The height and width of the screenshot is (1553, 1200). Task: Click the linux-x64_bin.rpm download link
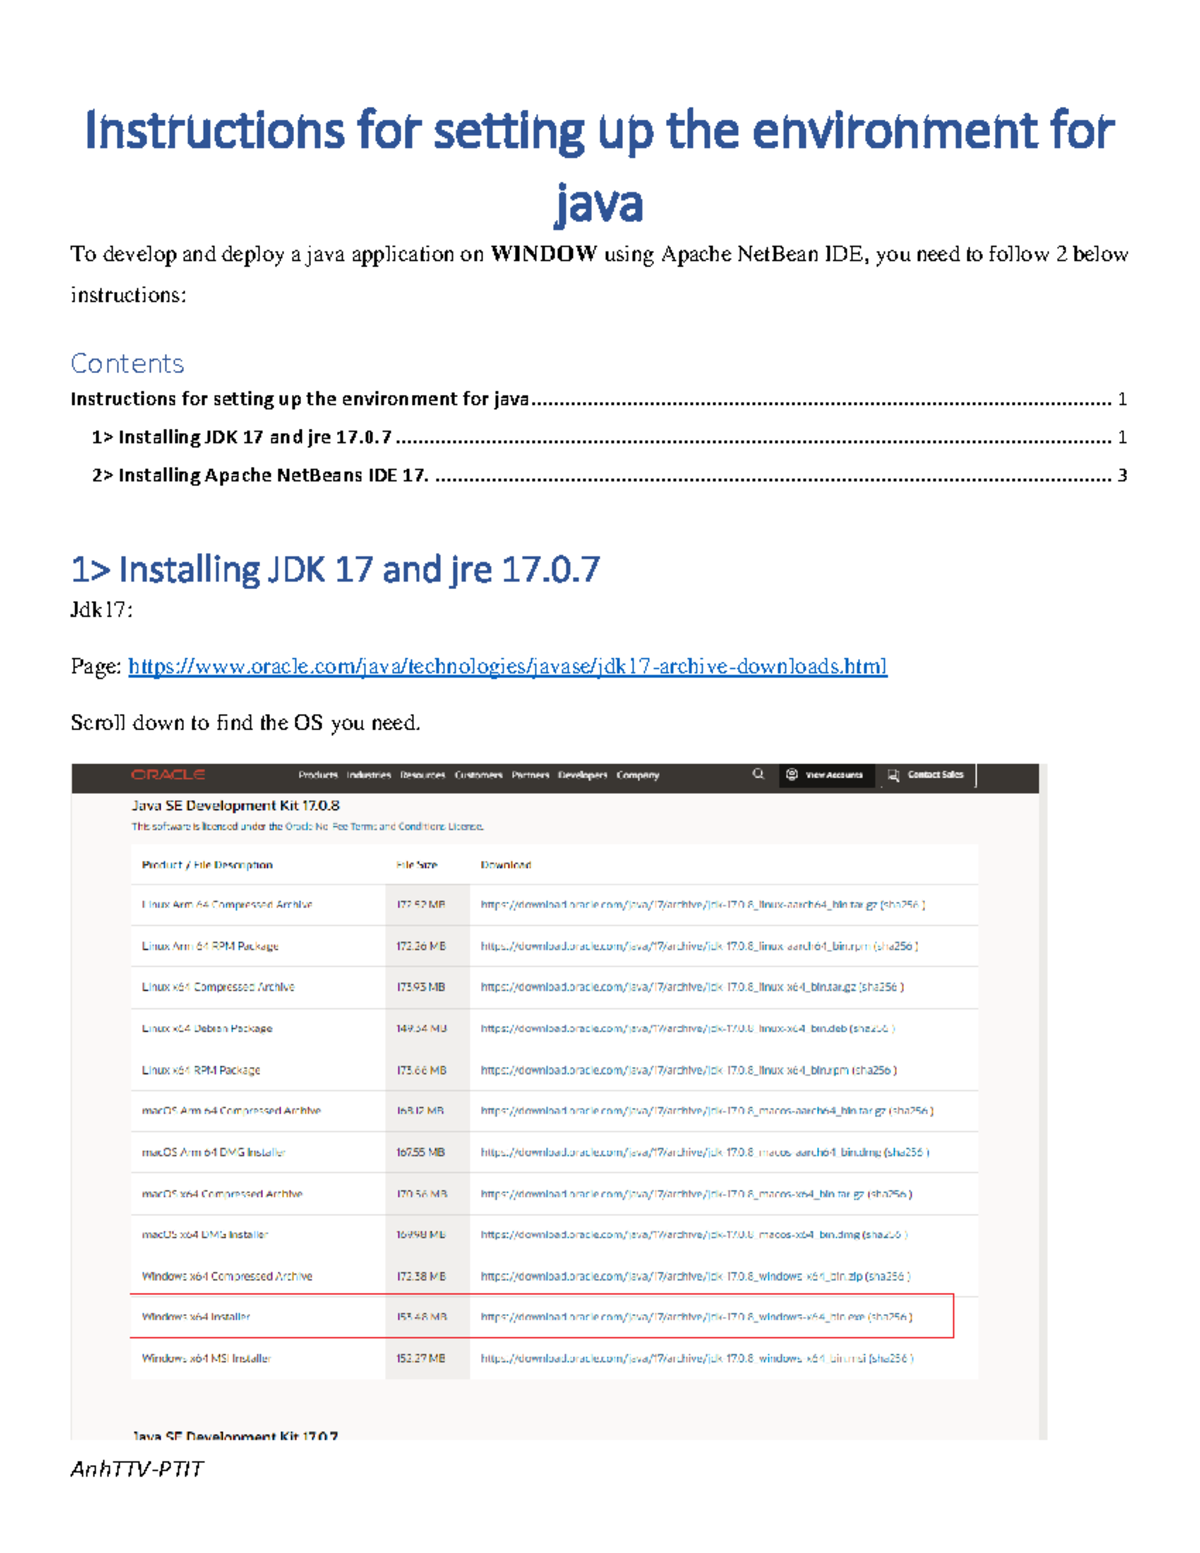(x=665, y=1070)
